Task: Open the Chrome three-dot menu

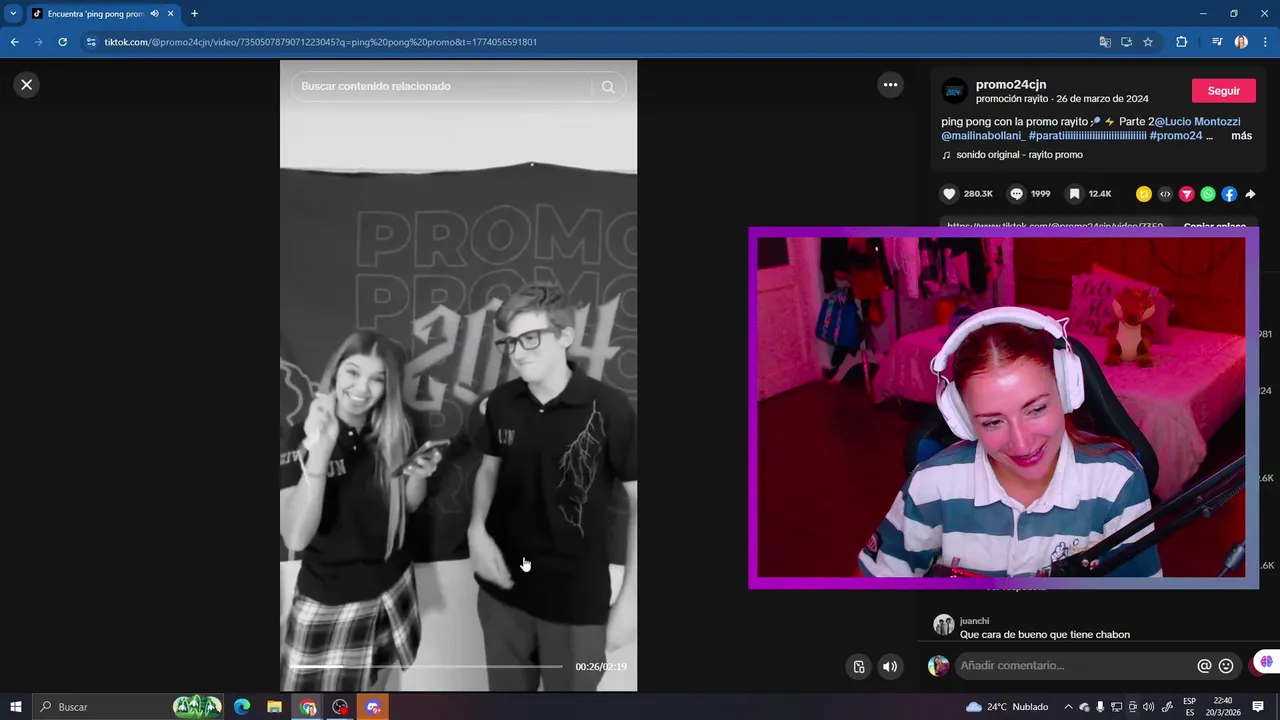Action: pos(1266,42)
